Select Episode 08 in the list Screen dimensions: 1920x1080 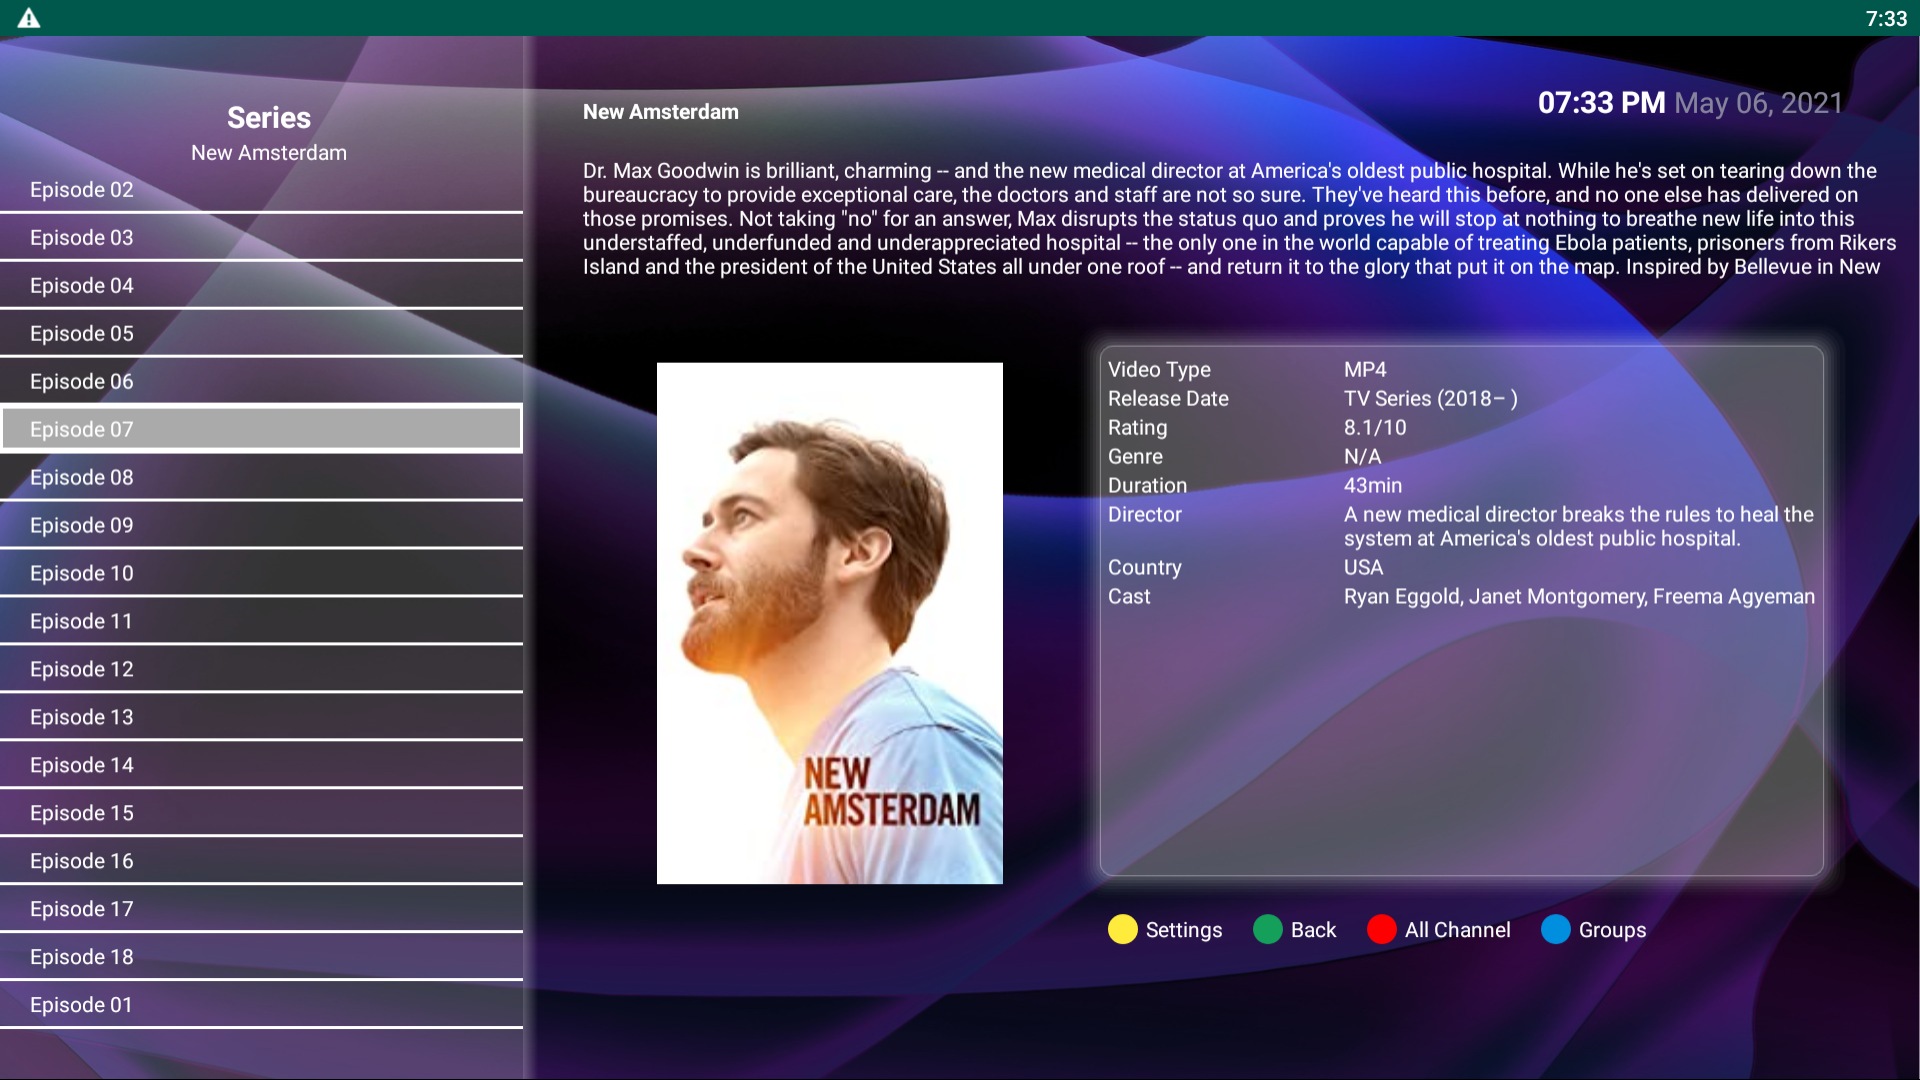(261, 478)
